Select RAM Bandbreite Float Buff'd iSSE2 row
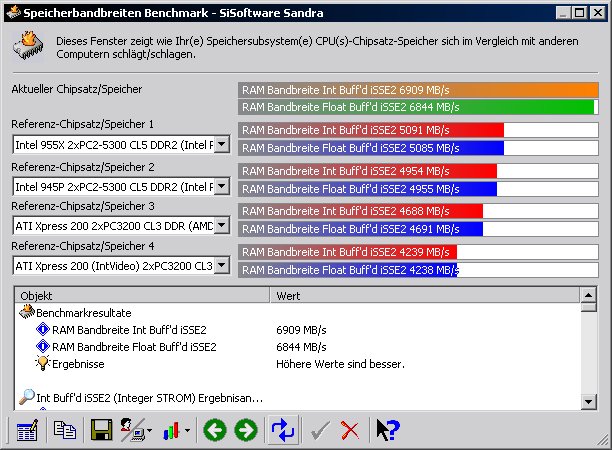612x450 pixels. click(x=134, y=347)
